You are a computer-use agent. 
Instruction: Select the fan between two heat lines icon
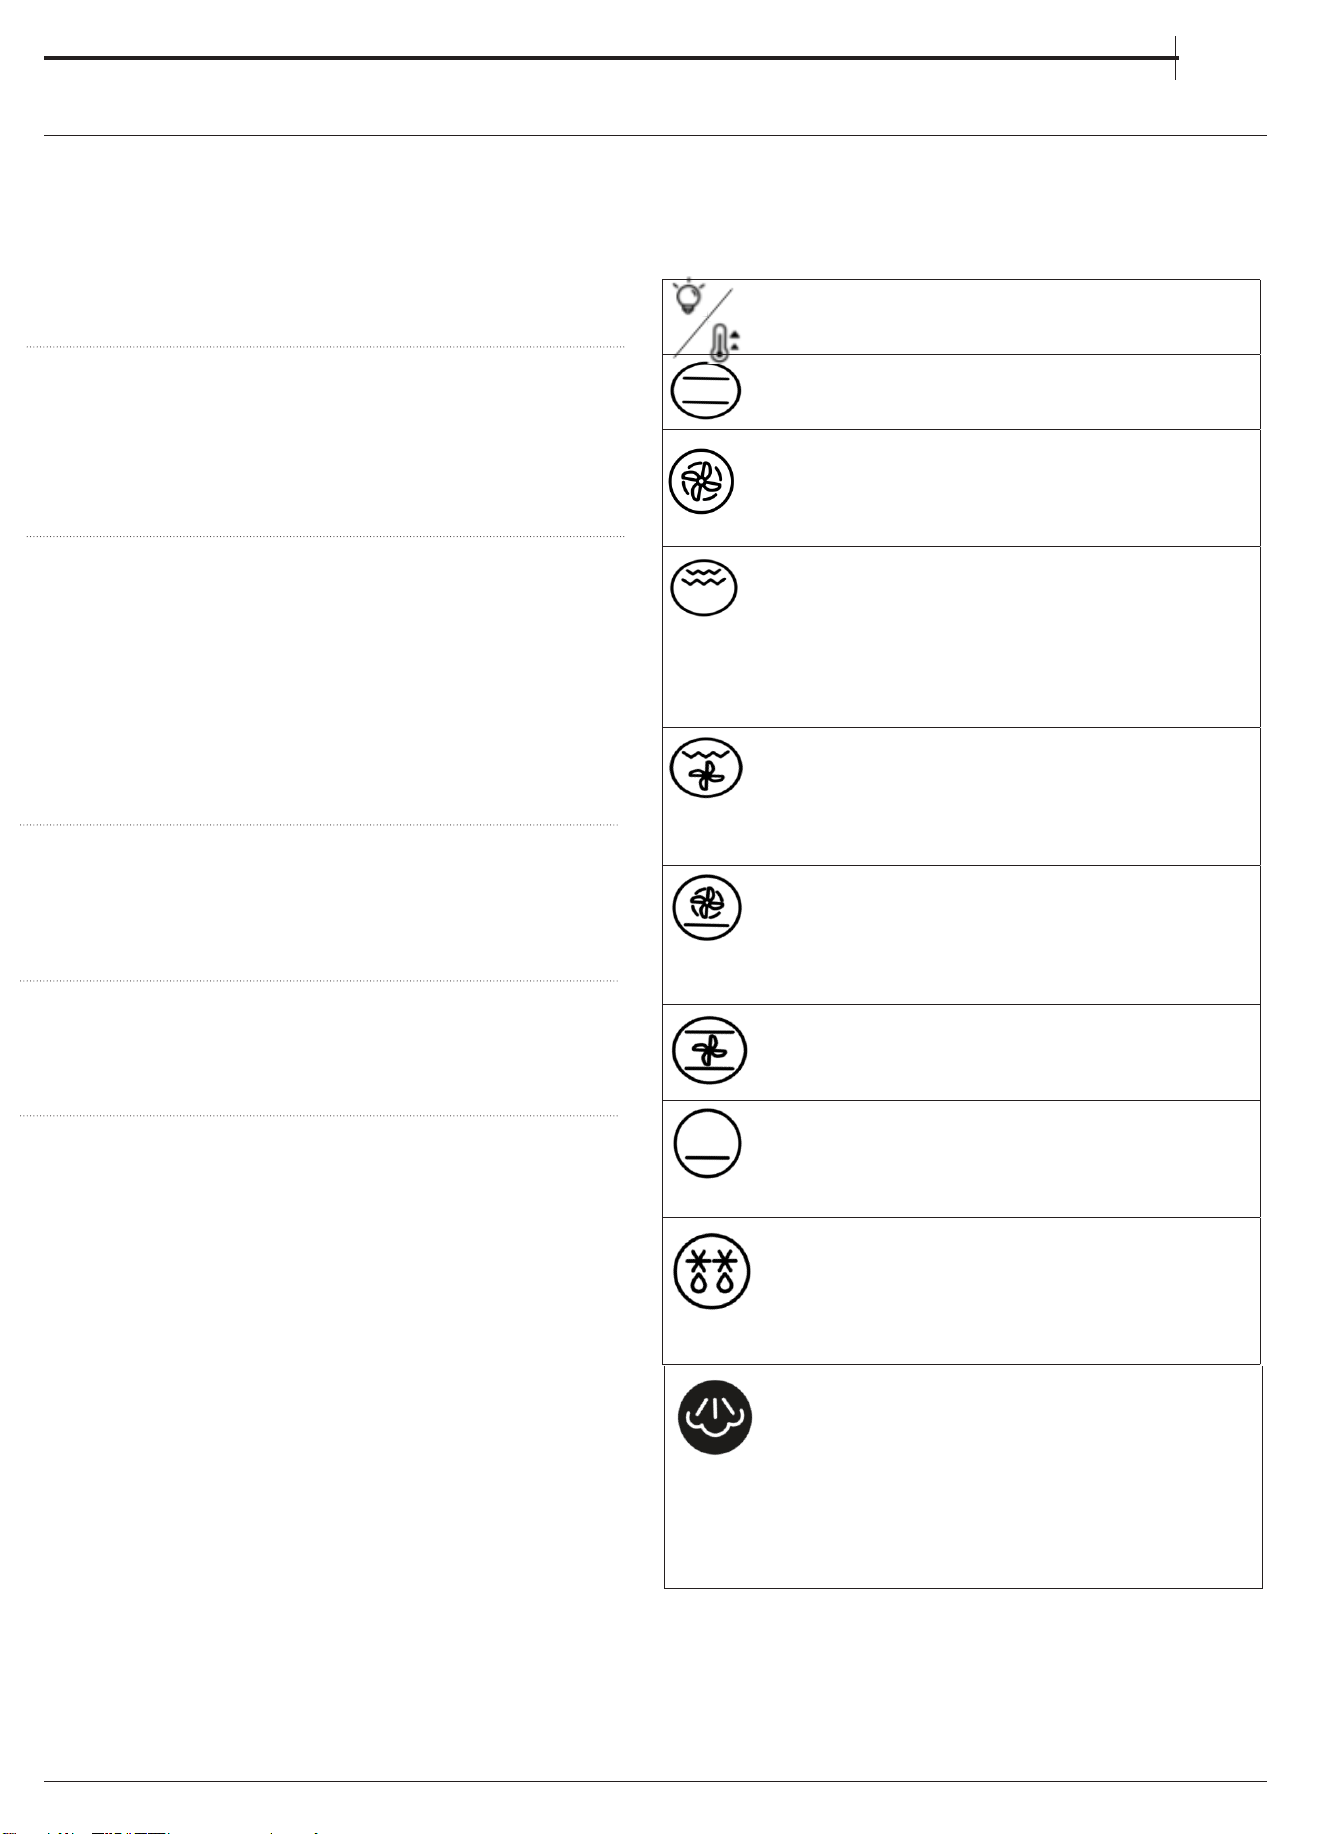coord(709,1051)
